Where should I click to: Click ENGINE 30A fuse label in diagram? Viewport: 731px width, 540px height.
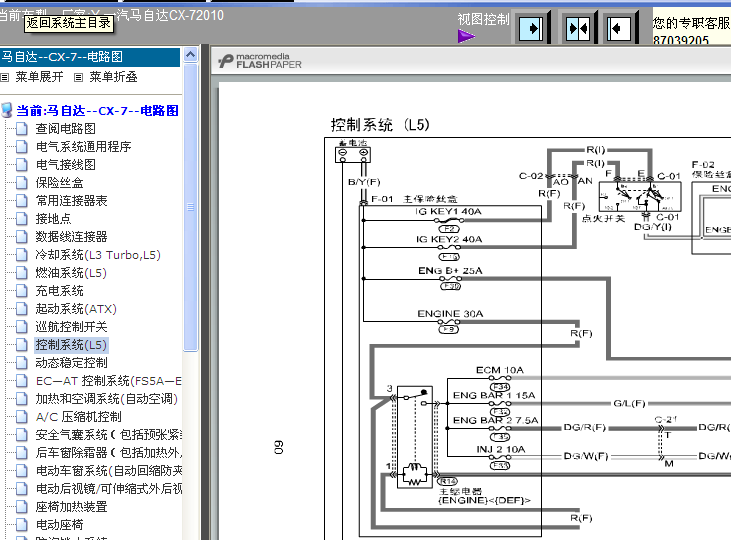click(450, 314)
